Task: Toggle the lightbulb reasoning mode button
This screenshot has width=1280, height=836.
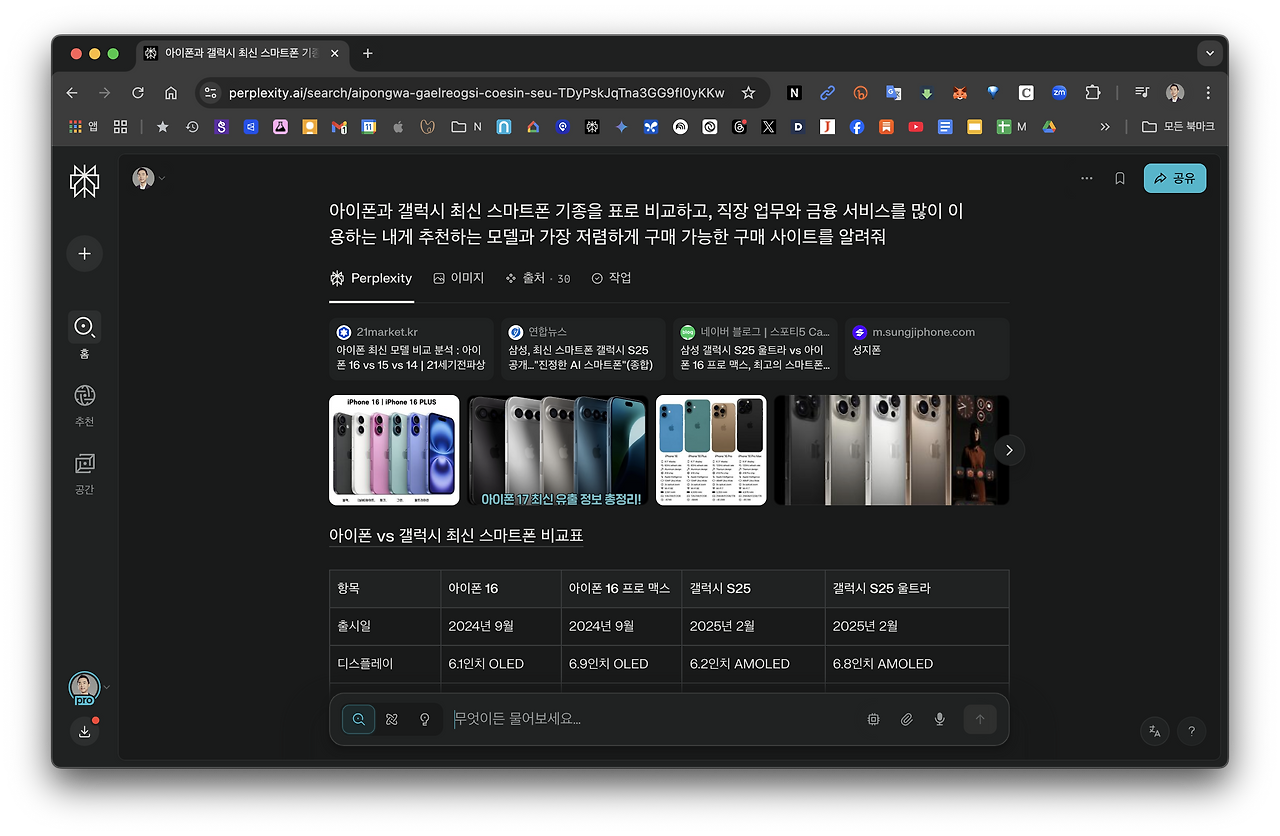Action: (423, 719)
